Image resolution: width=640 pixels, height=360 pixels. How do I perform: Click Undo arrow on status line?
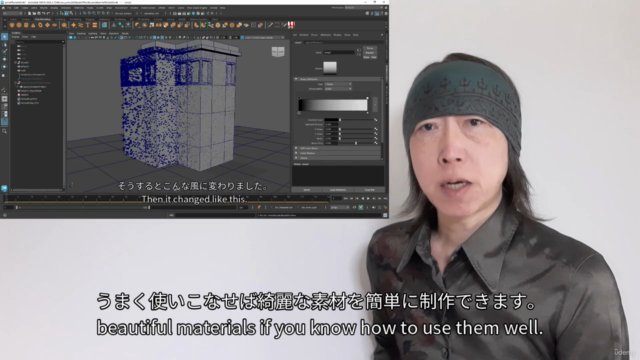coord(45,13)
